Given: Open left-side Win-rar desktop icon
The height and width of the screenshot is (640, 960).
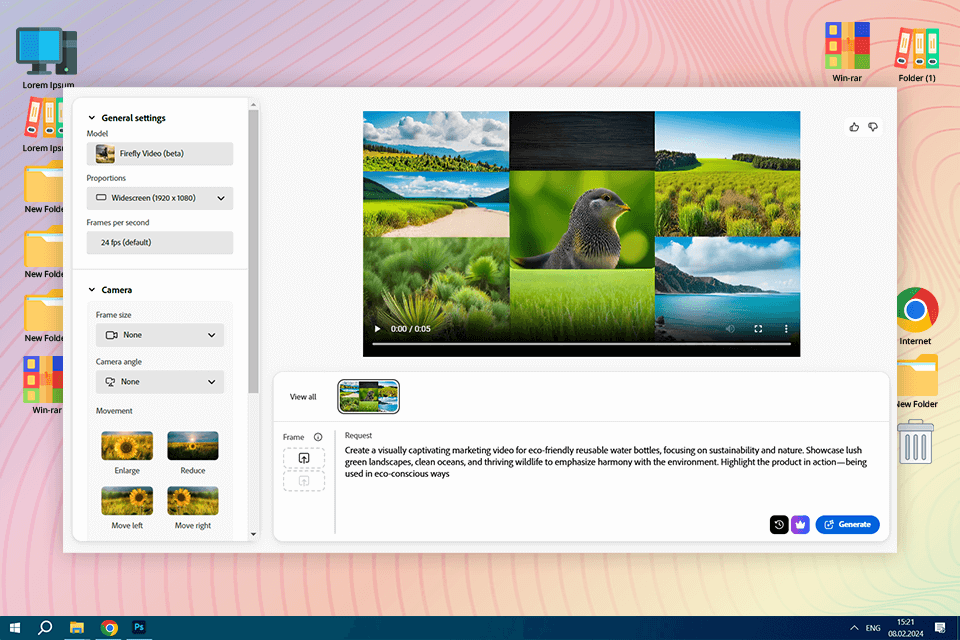Looking at the screenshot, I should pyautogui.click(x=43, y=385).
